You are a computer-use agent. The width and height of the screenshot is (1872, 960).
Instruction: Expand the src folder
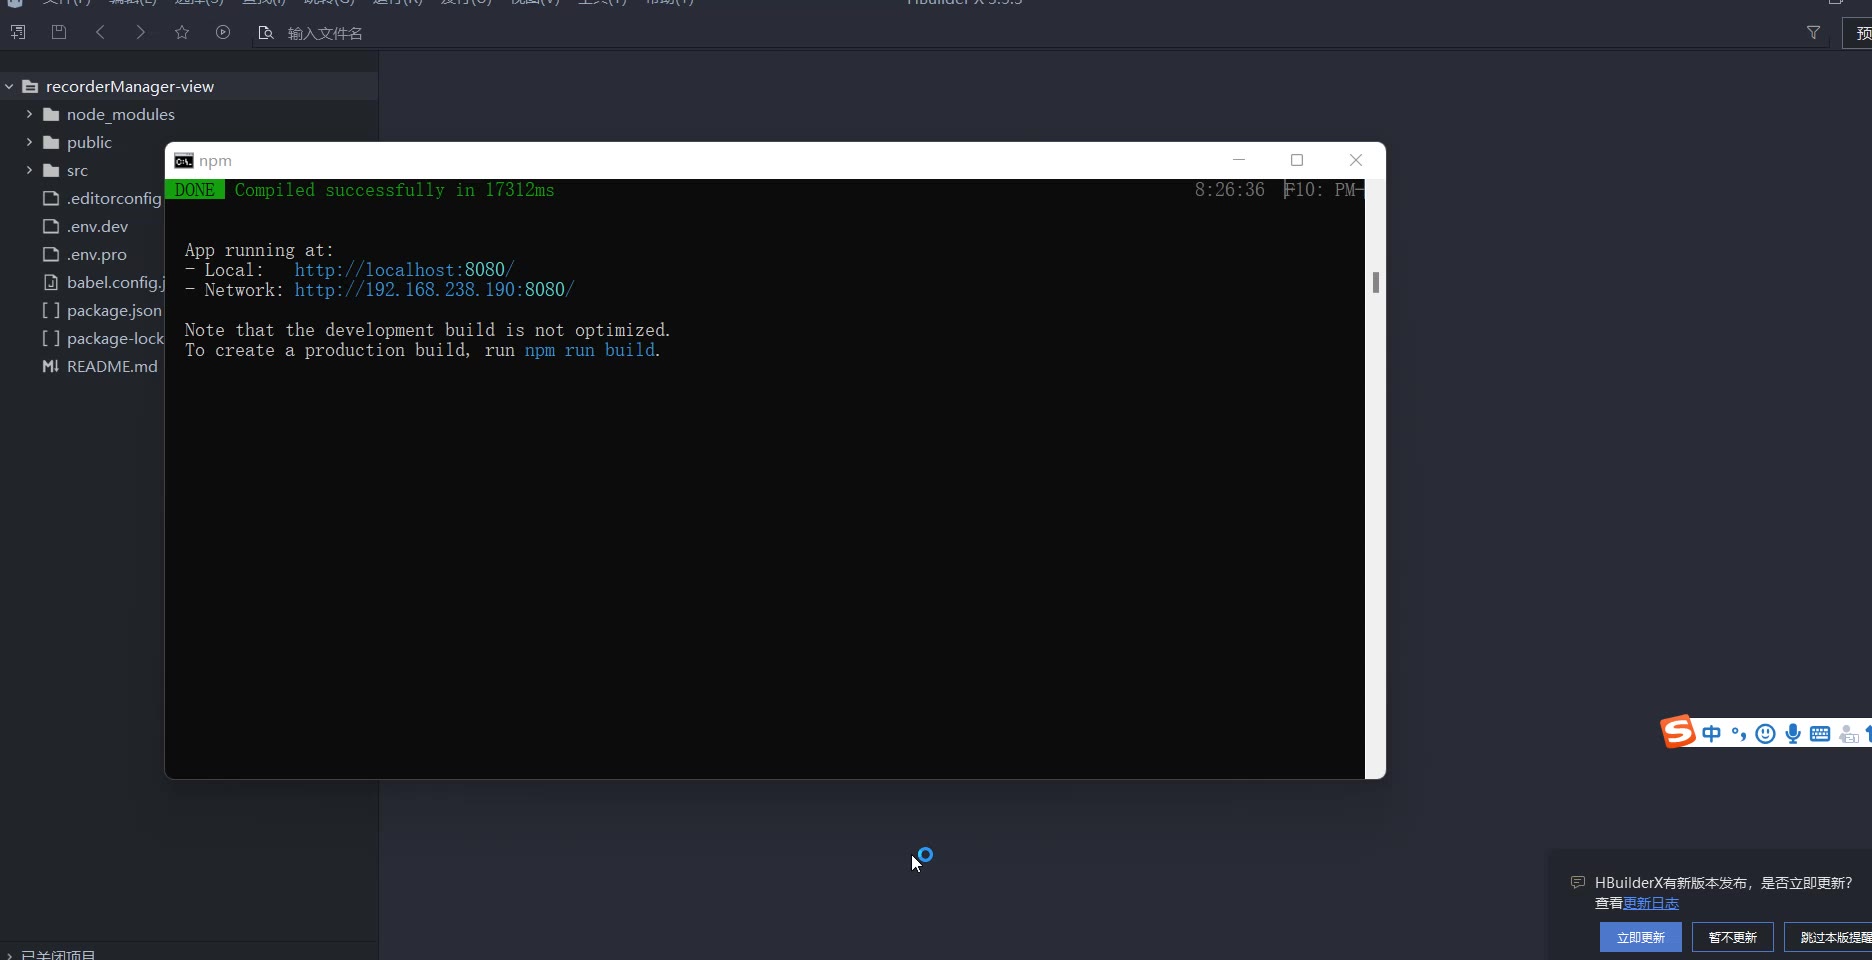29,171
